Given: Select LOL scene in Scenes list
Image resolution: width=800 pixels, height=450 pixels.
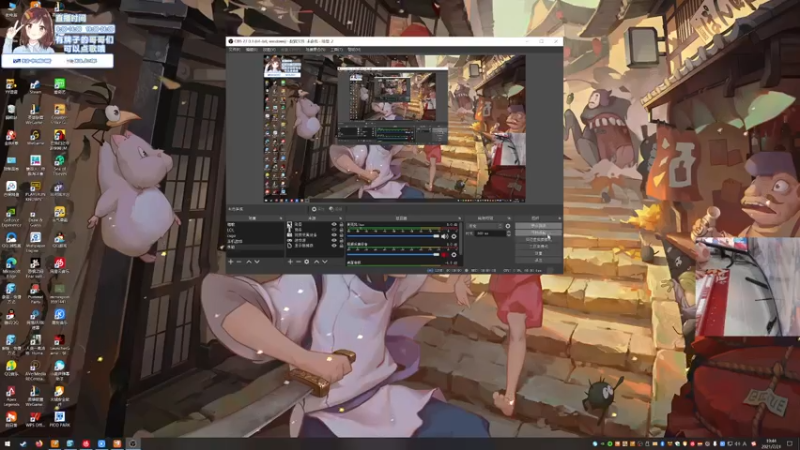Looking at the screenshot, I should (x=255, y=230).
